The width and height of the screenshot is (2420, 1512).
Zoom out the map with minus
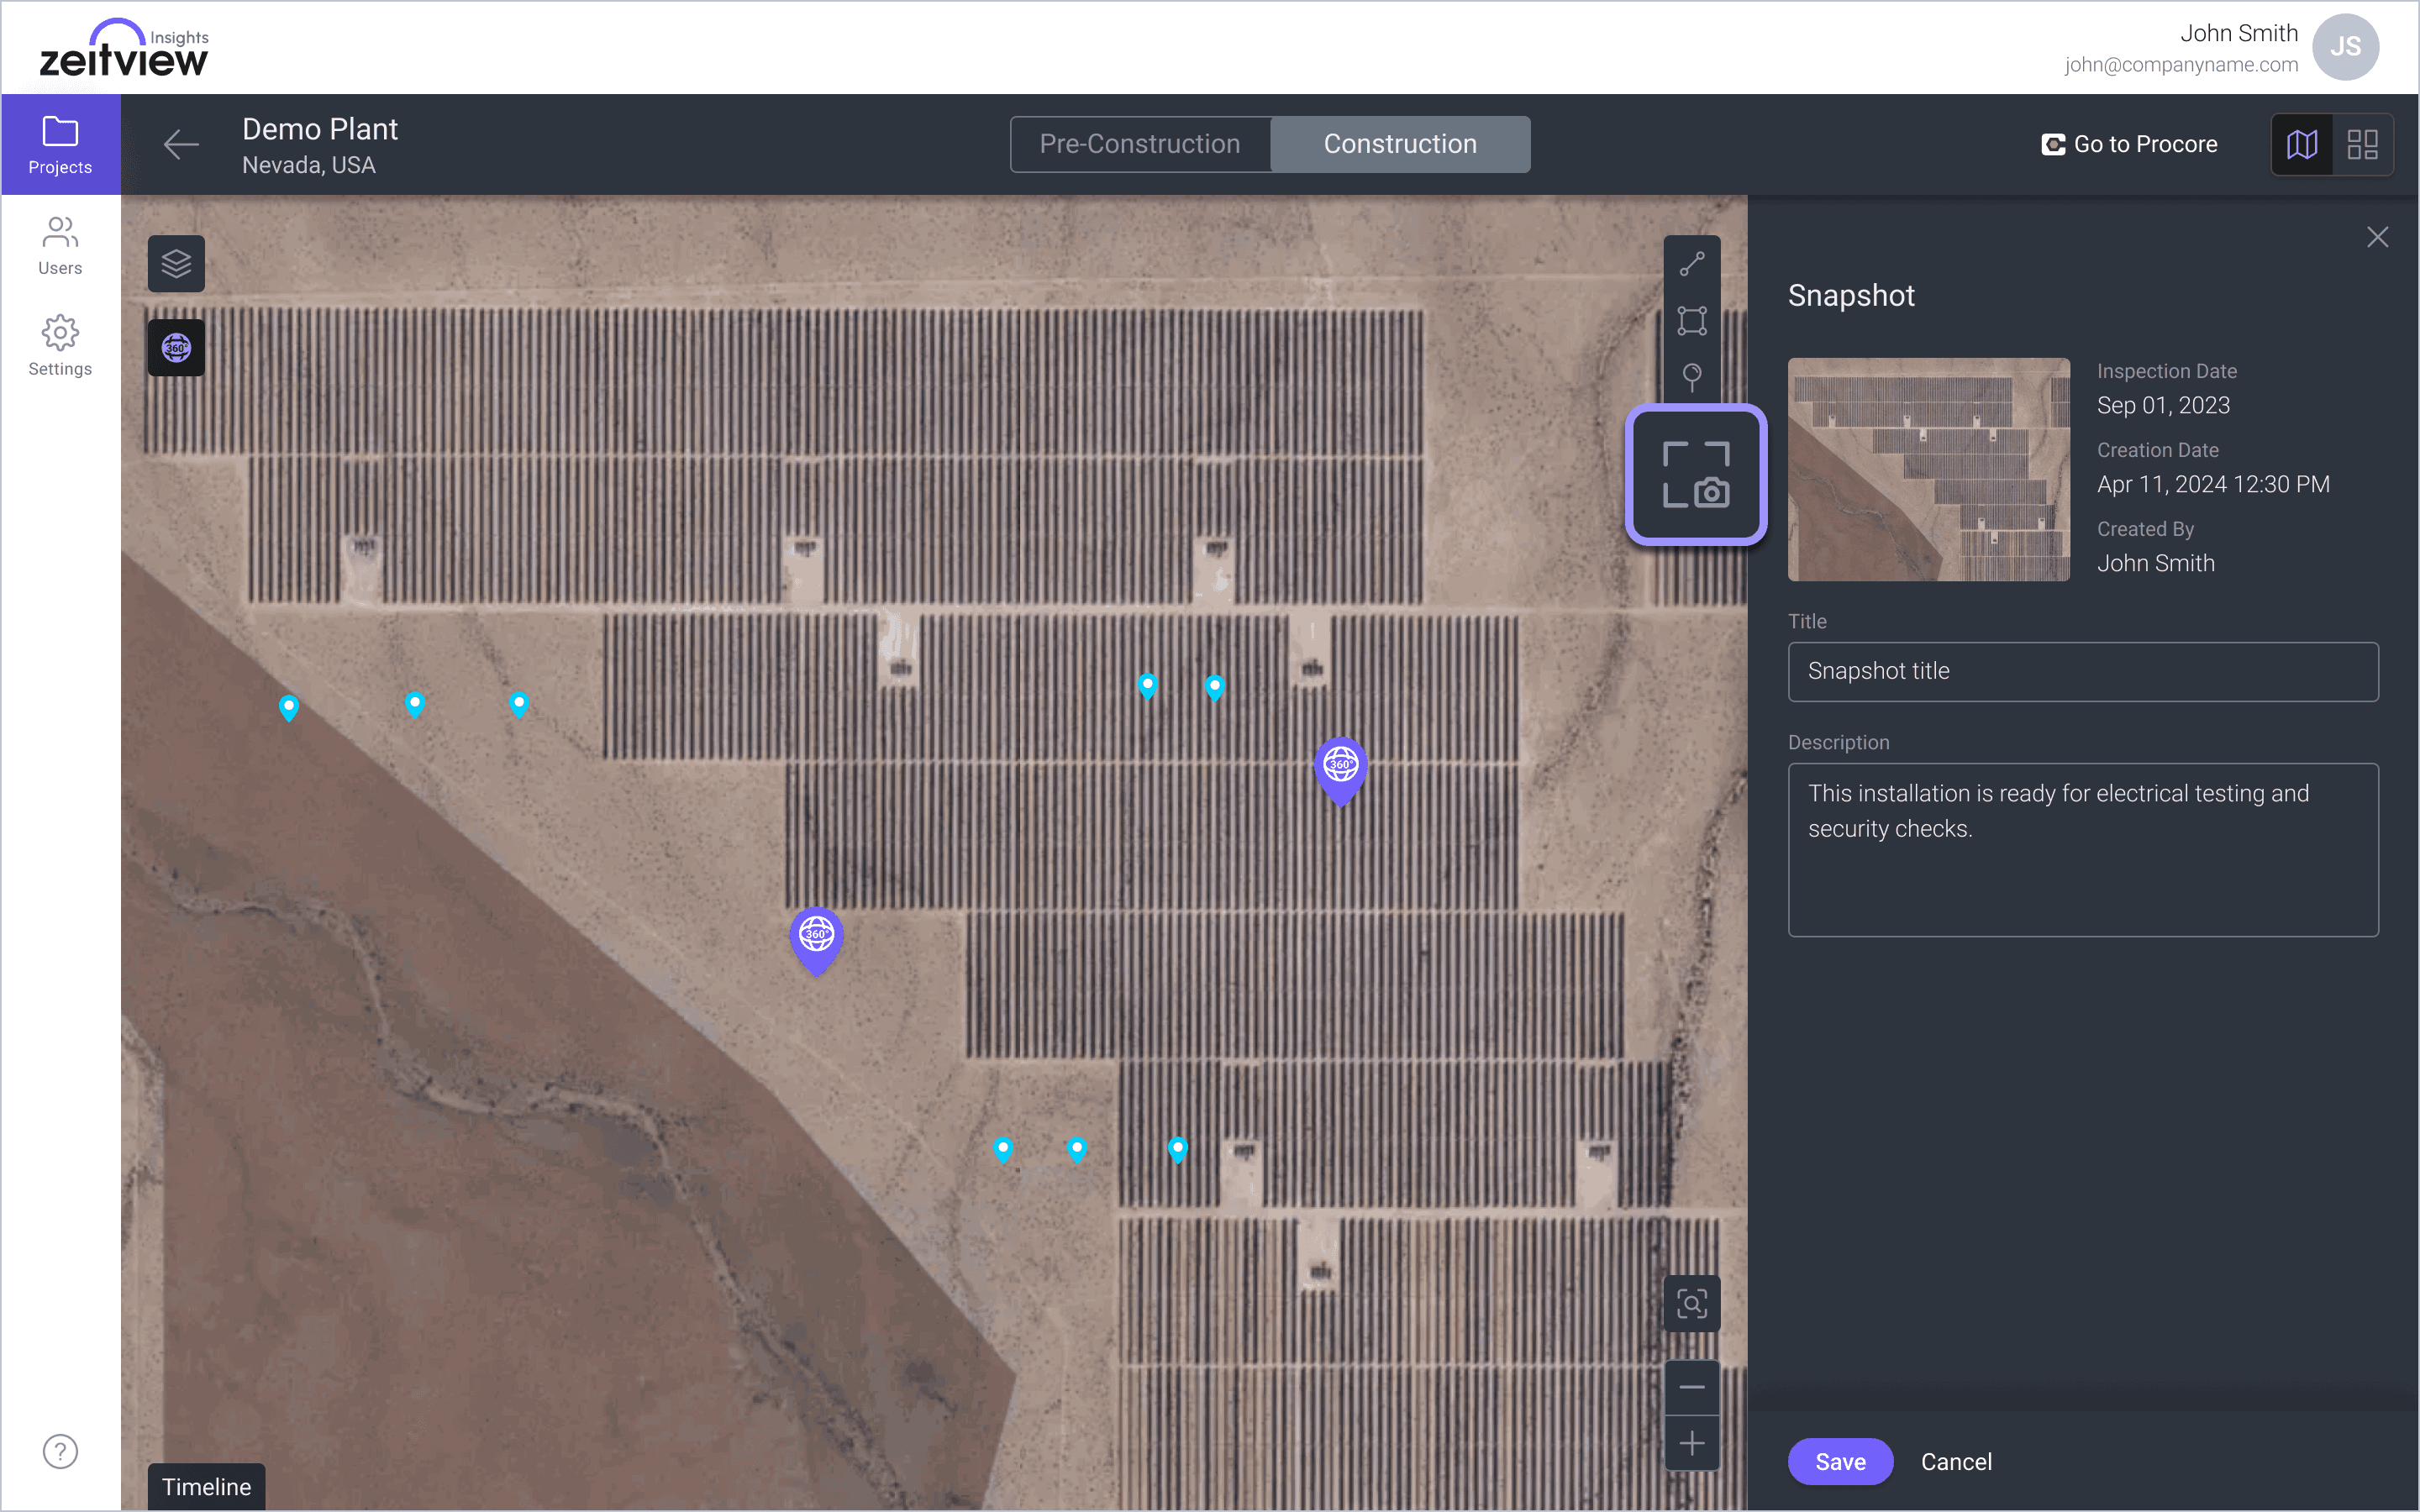click(1692, 1387)
